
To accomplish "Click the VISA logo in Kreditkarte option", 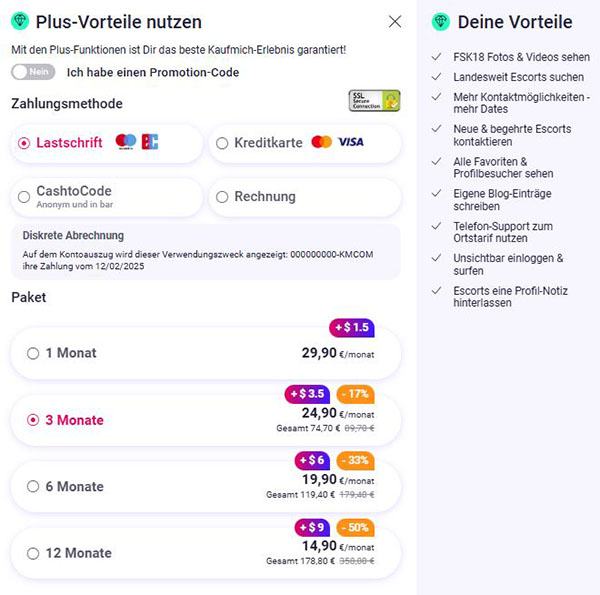I will 351,142.
